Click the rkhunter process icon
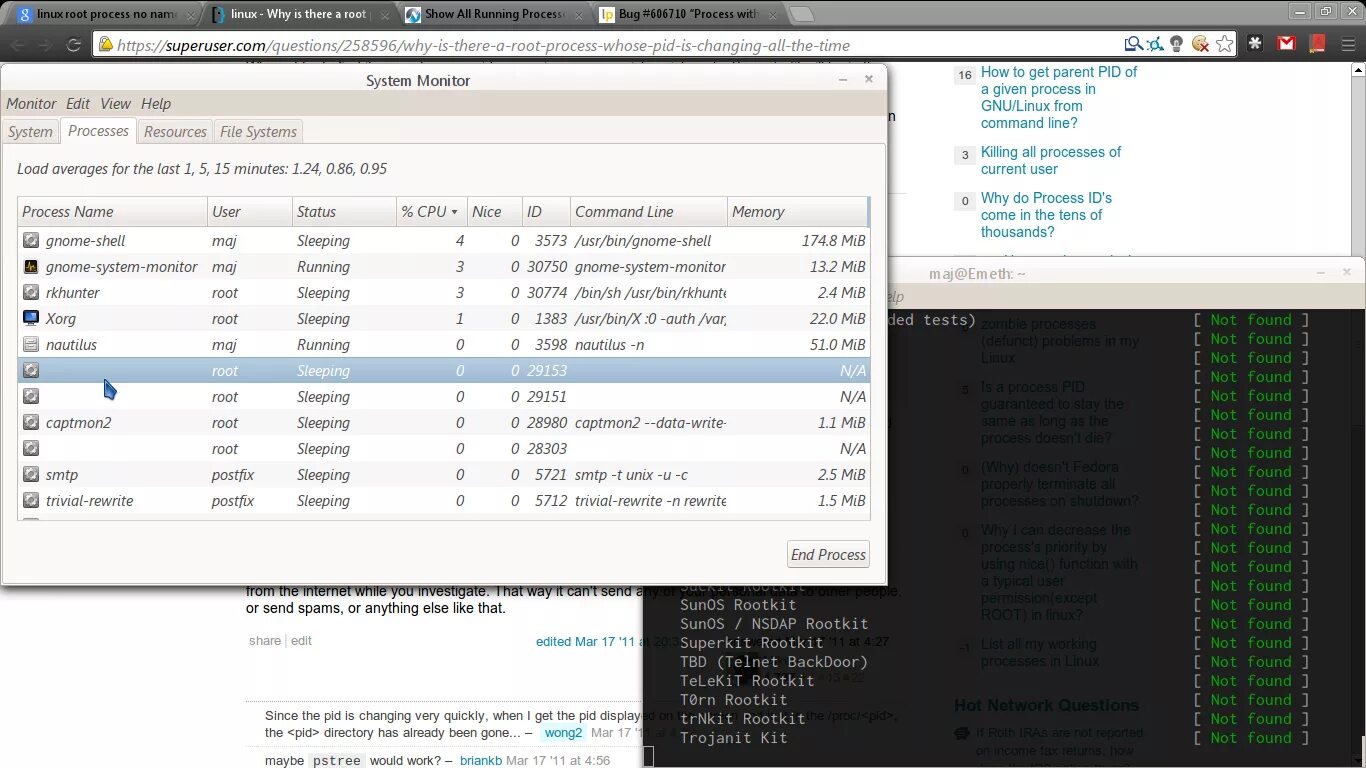This screenshot has width=1366, height=768. coord(31,292)
